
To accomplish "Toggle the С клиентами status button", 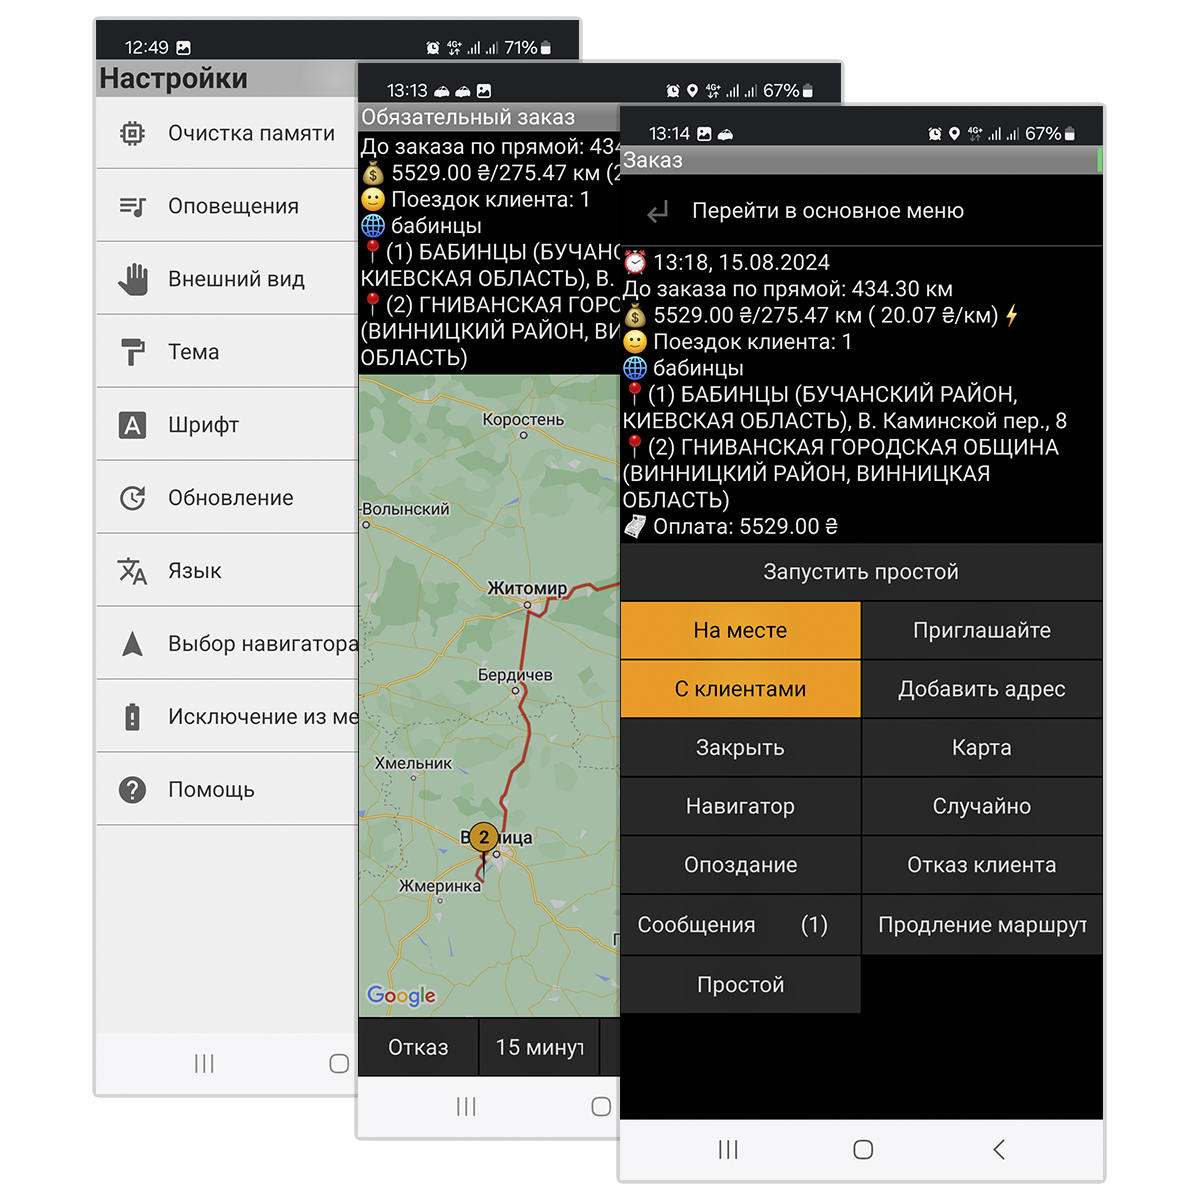I will (740, 689).
